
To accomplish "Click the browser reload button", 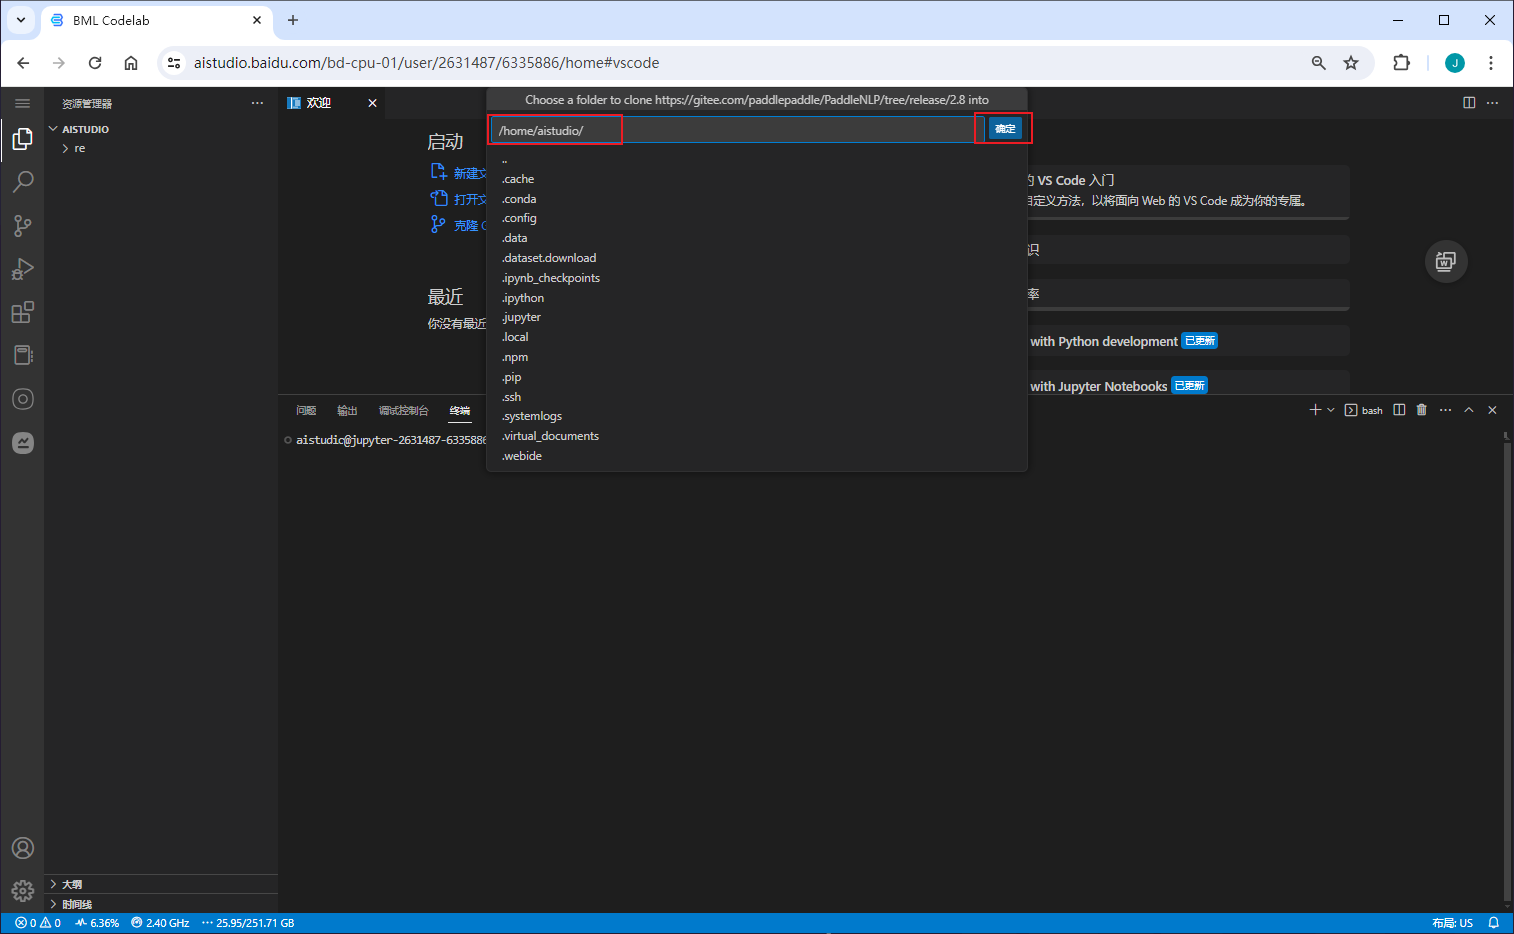I will pos(95,62).
